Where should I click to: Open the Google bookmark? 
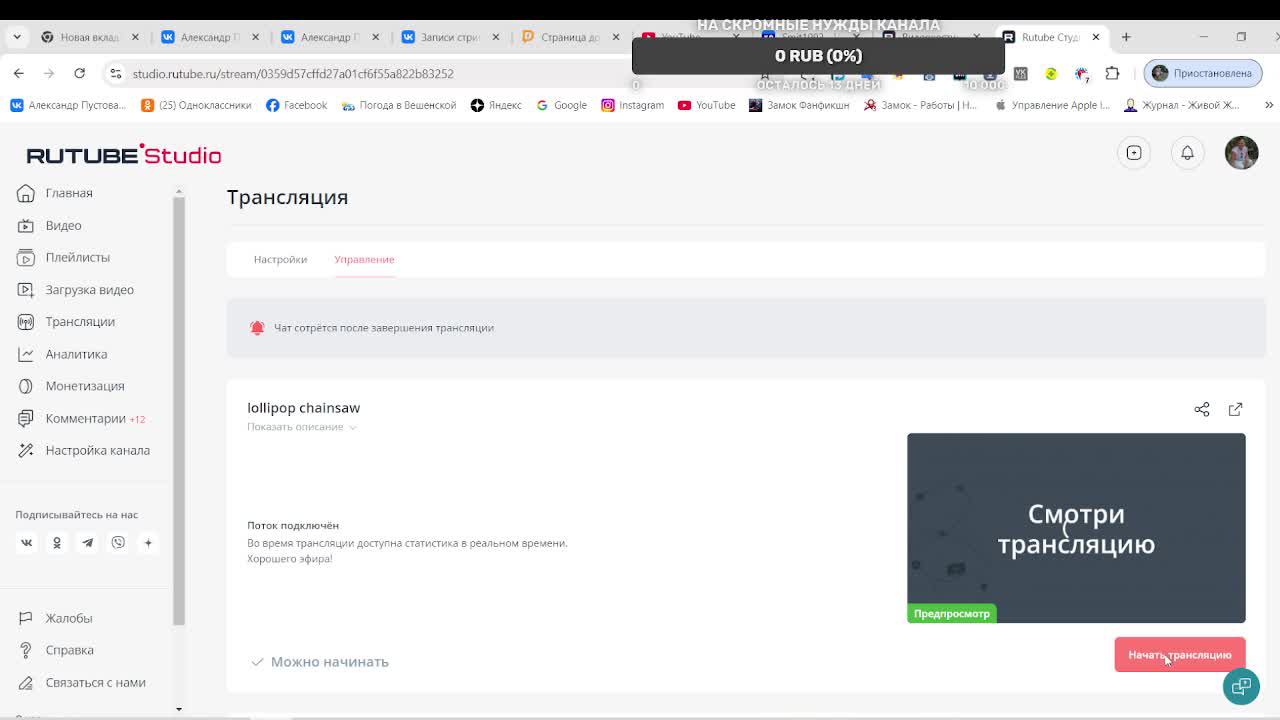[562, 105]
